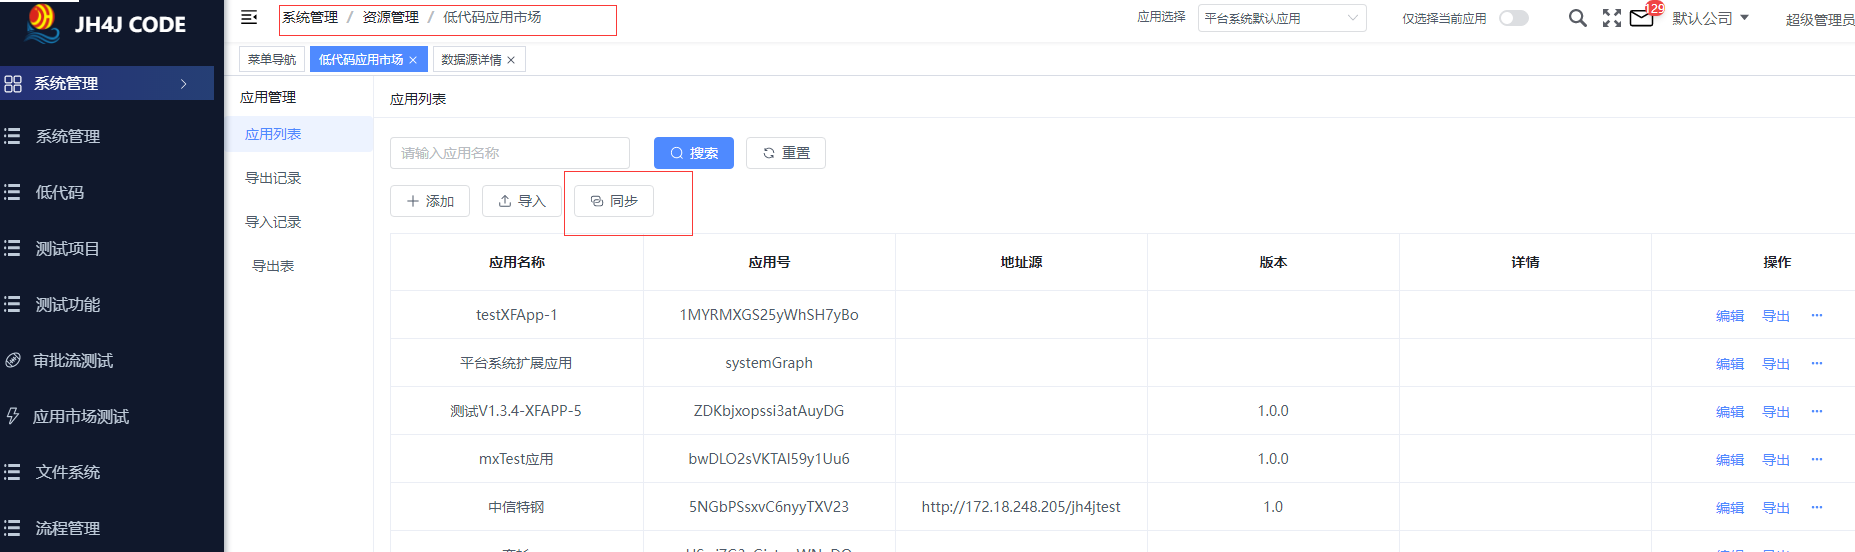The height and width of the screenshot is (552, 1855).
Task: Open the 平台系统默认应用 application dropdown
Action: coord(1282,18)
